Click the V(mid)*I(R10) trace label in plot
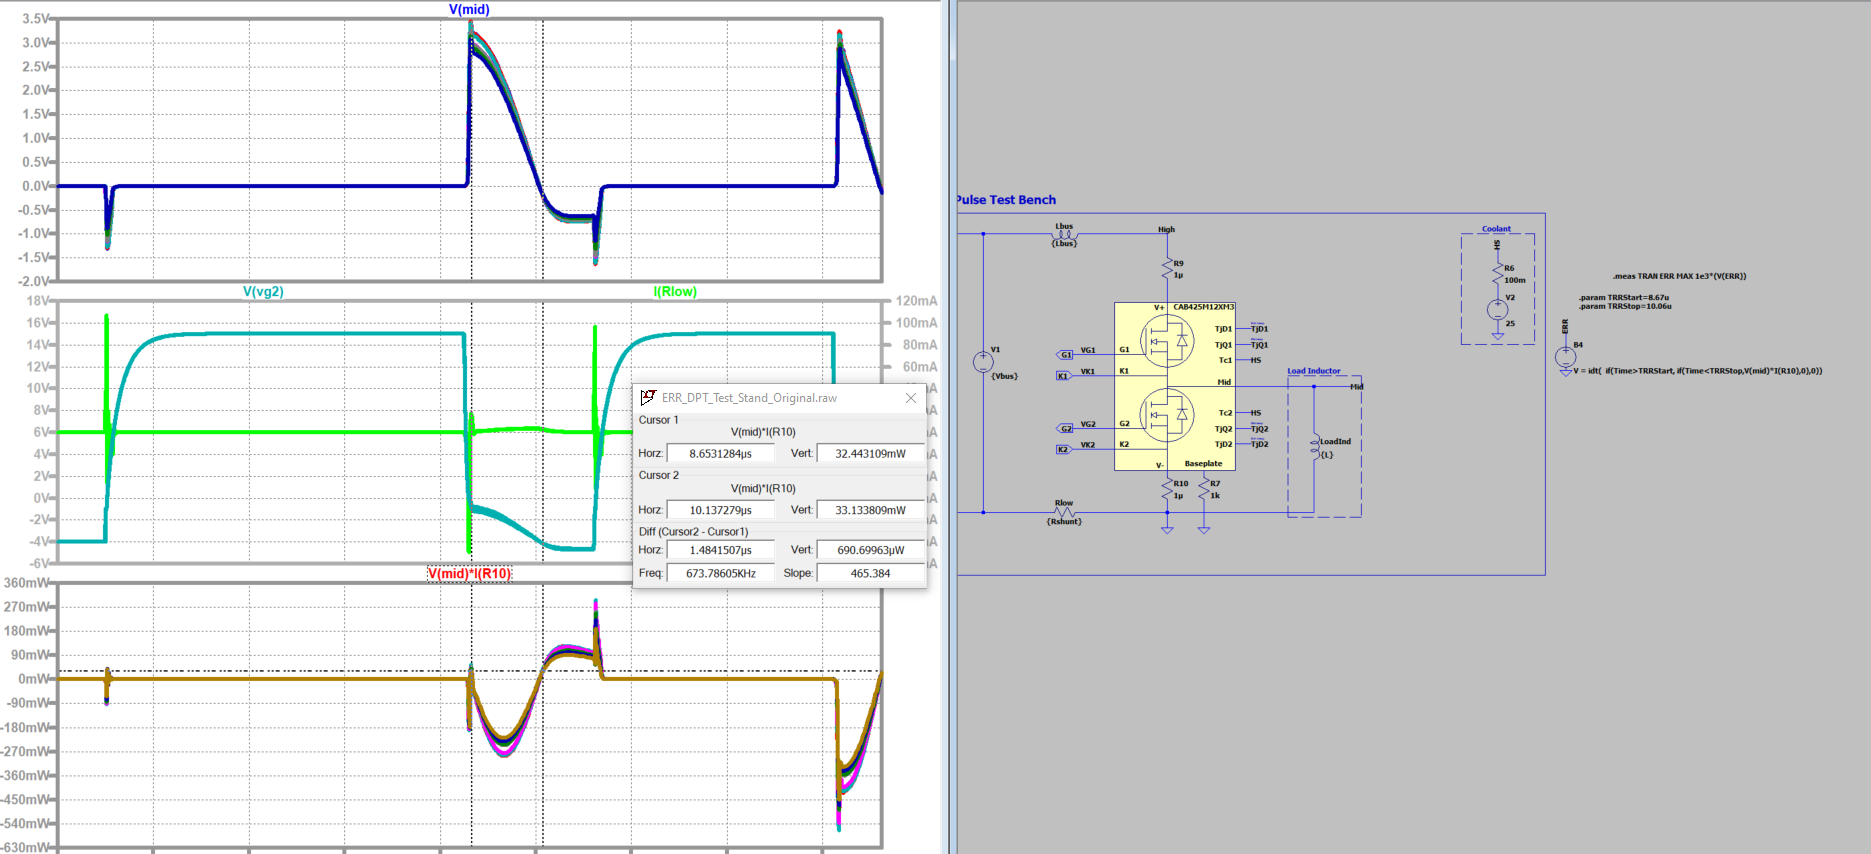Image resolution: width=1871 pixels, height=854 pixels. pos(470,573)
